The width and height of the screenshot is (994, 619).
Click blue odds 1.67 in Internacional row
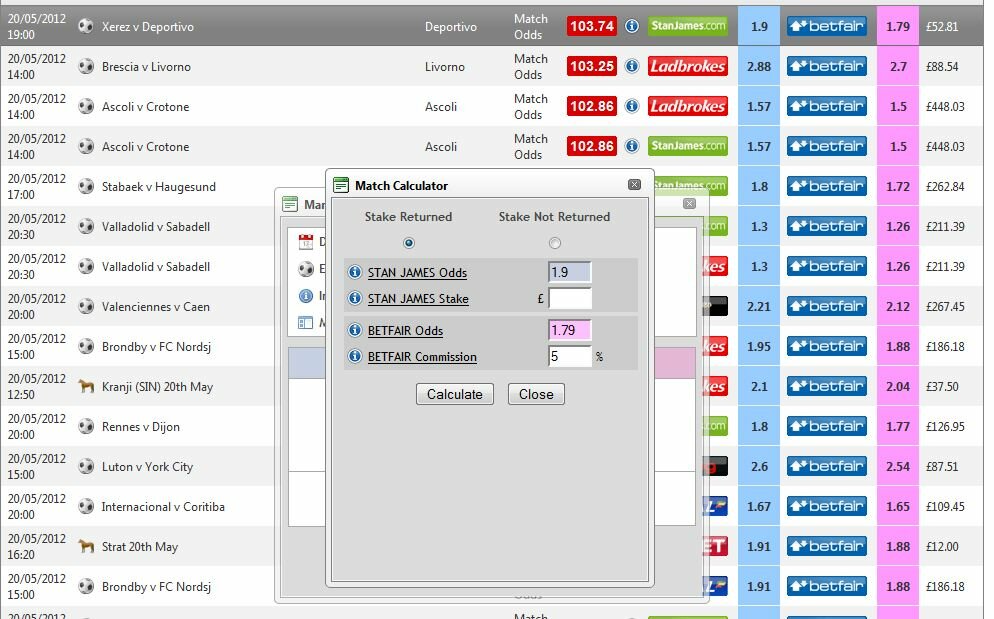[759, 506]
